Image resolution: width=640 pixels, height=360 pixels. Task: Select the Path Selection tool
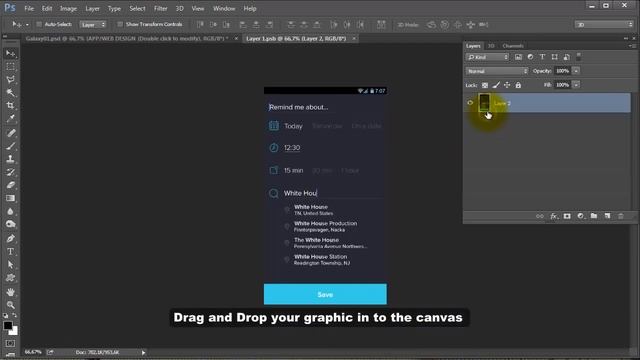click(x=11, y=264)
